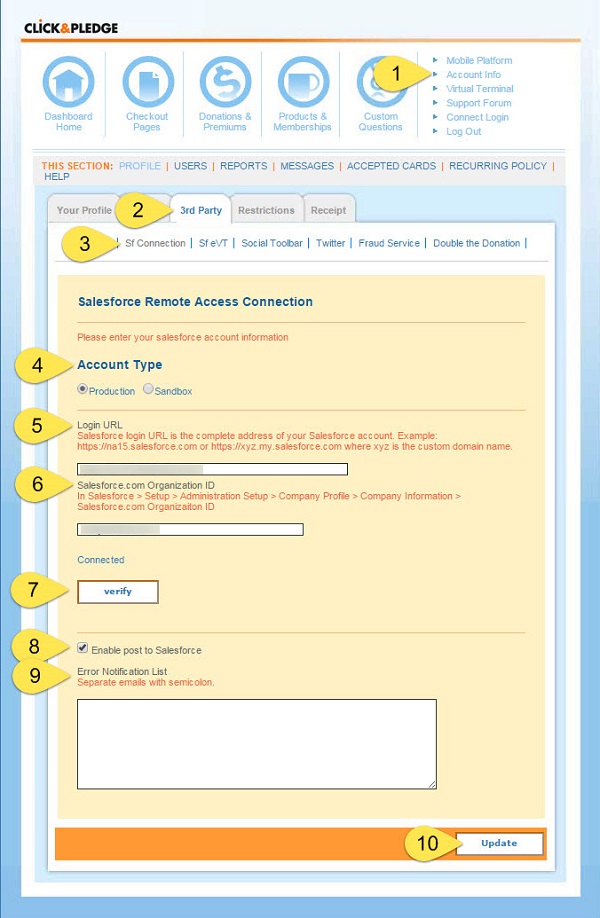Toggle Enable post to Salesforce checkbox
The image size is (600, 918).
[x=83, y=648]
